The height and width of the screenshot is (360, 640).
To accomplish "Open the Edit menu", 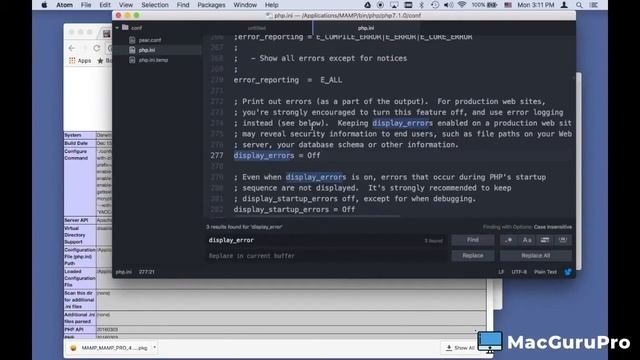I will [105, 5].
